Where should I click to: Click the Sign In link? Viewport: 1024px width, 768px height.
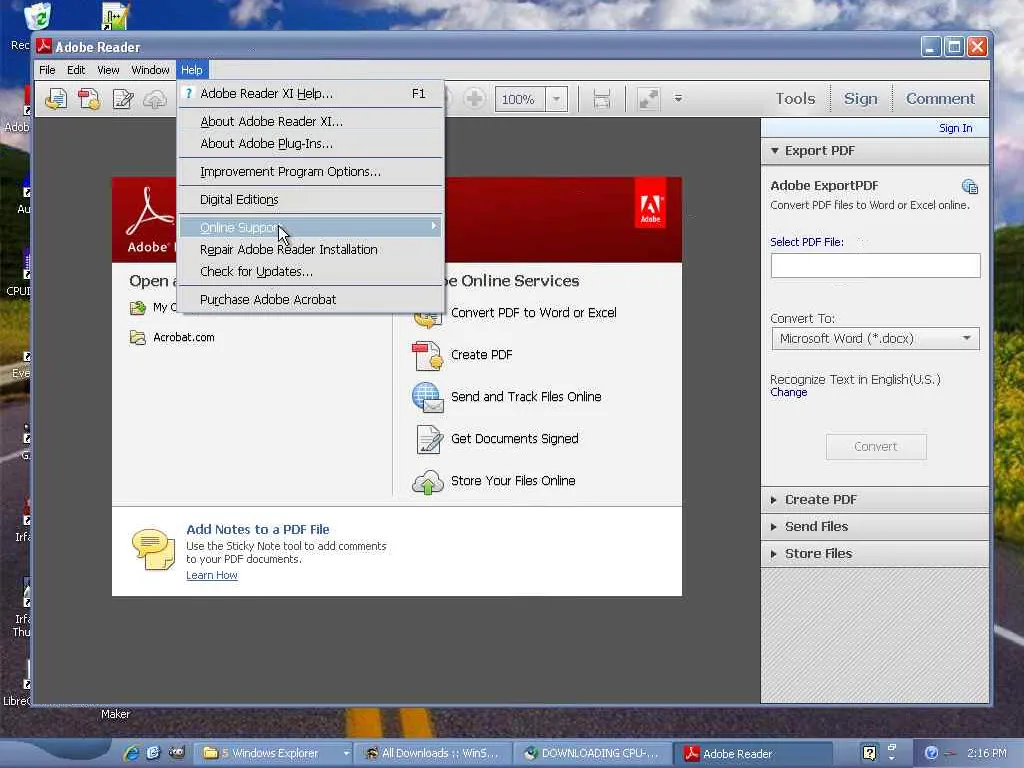(955, 128)
